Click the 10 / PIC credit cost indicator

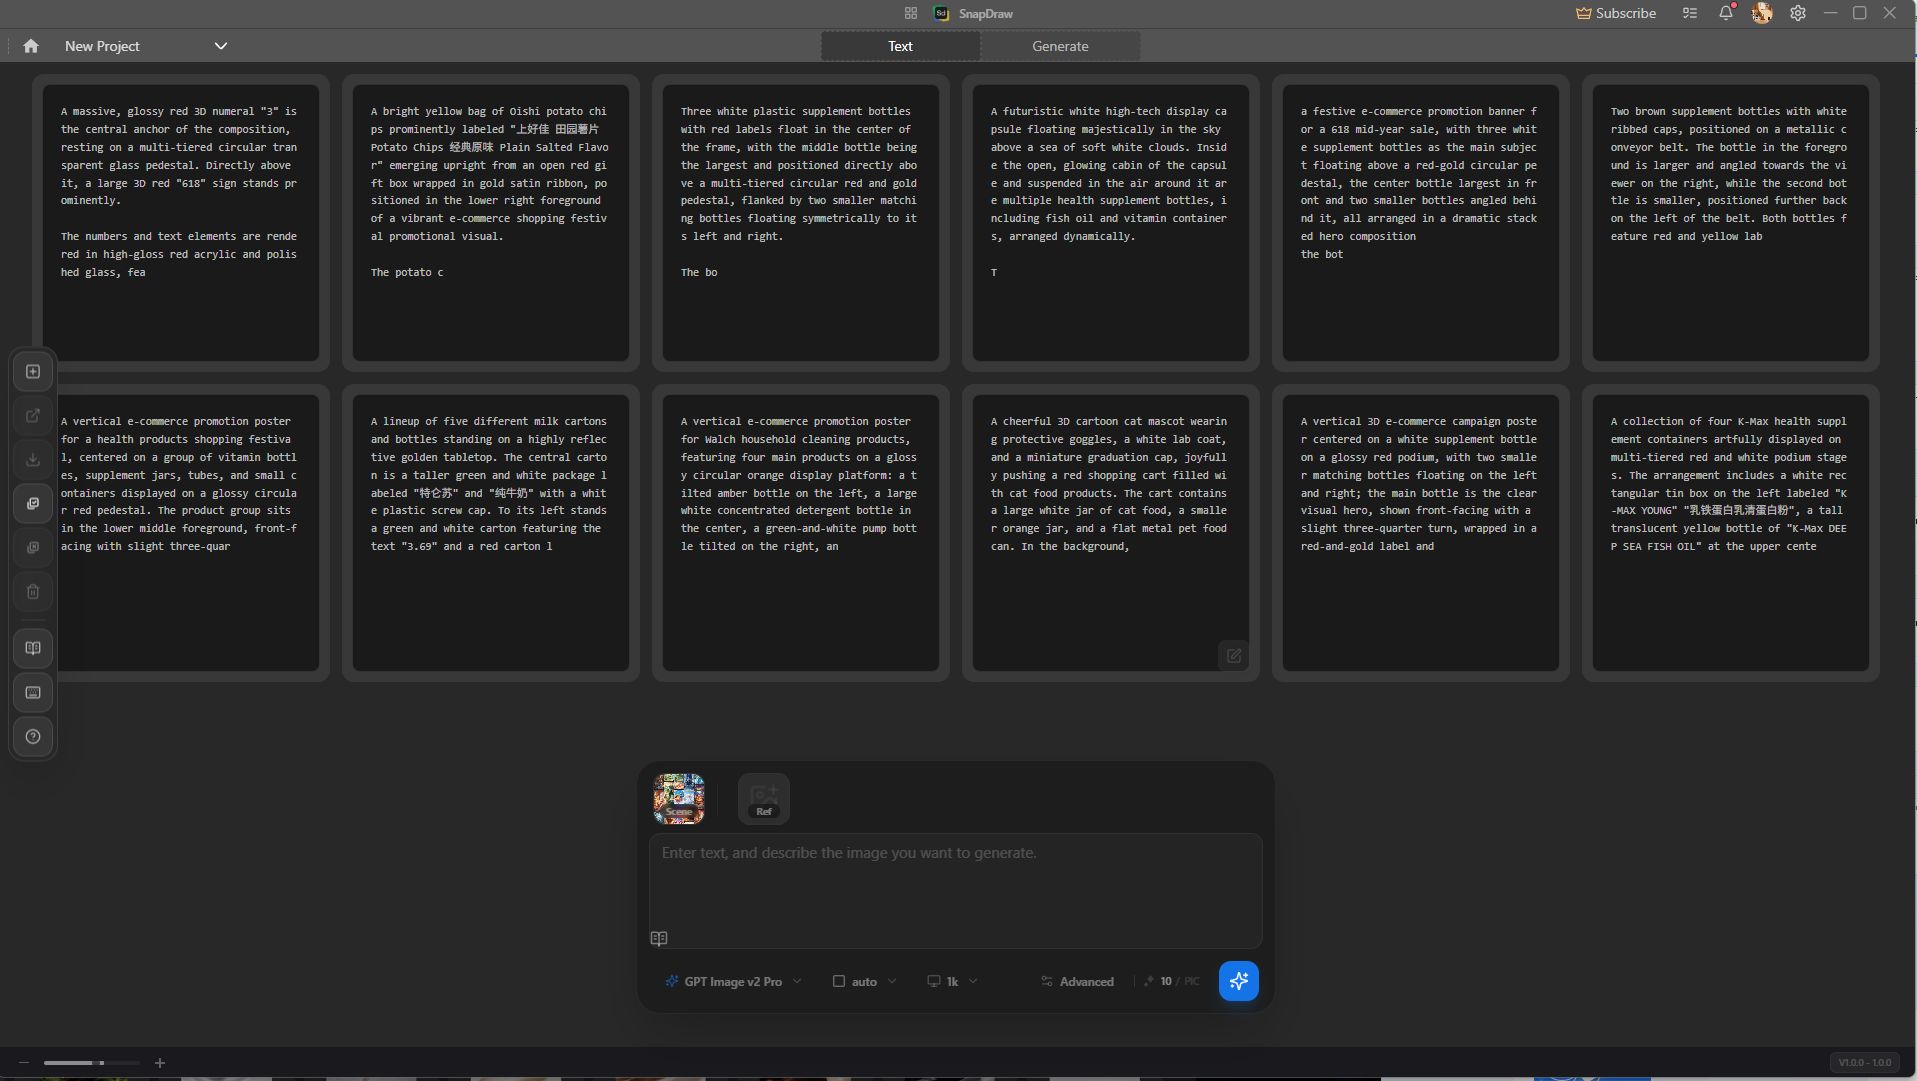pos(1171,982)
